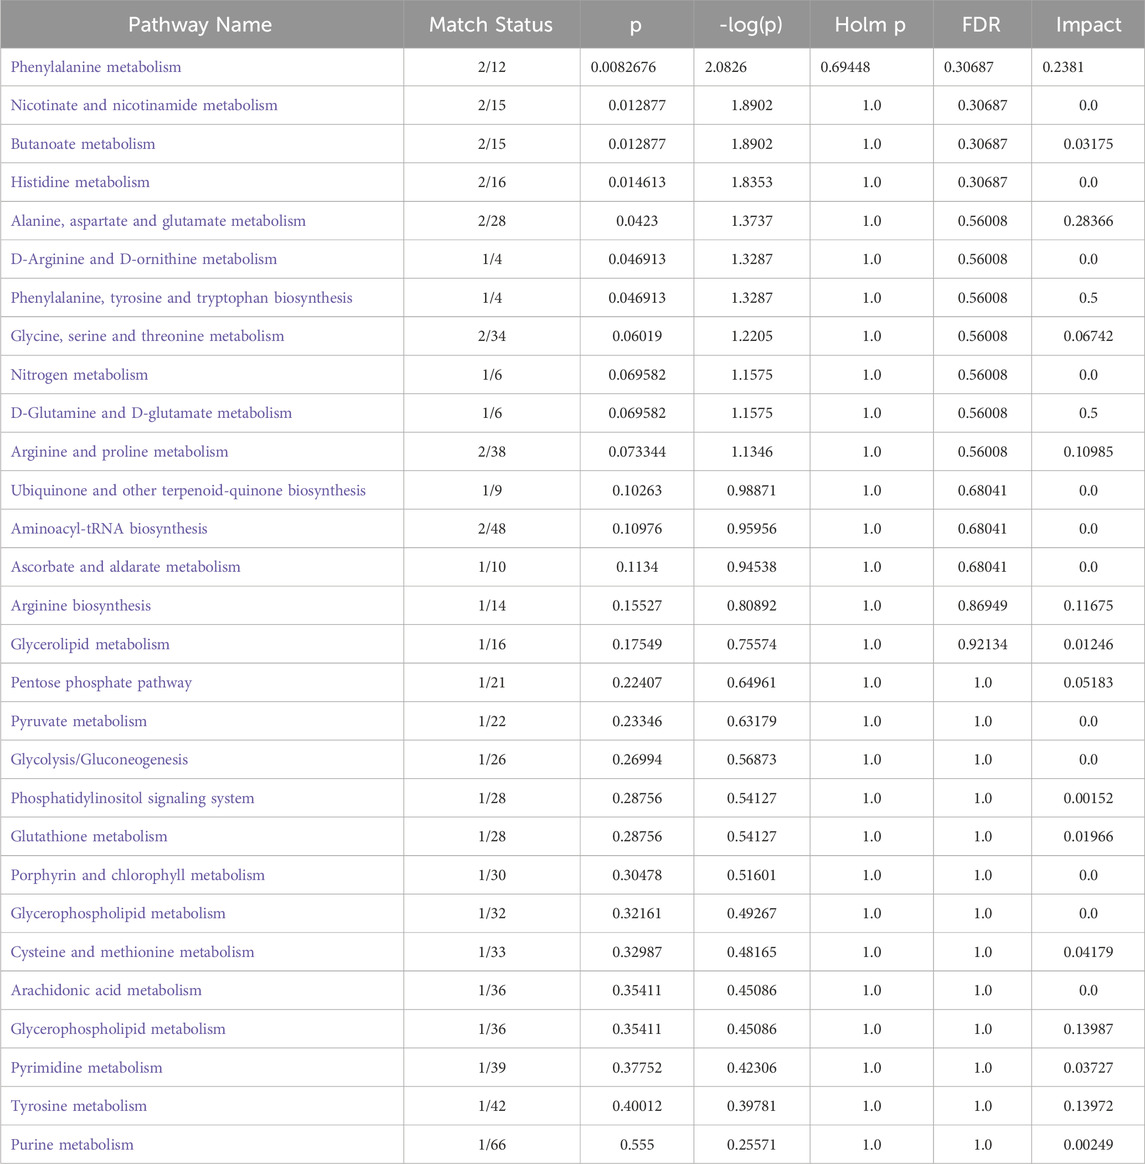This screenshot has height=1164, width=1145.
Task: Click Phosphatidylinositol signaling system link
Action: pos(132,798)
